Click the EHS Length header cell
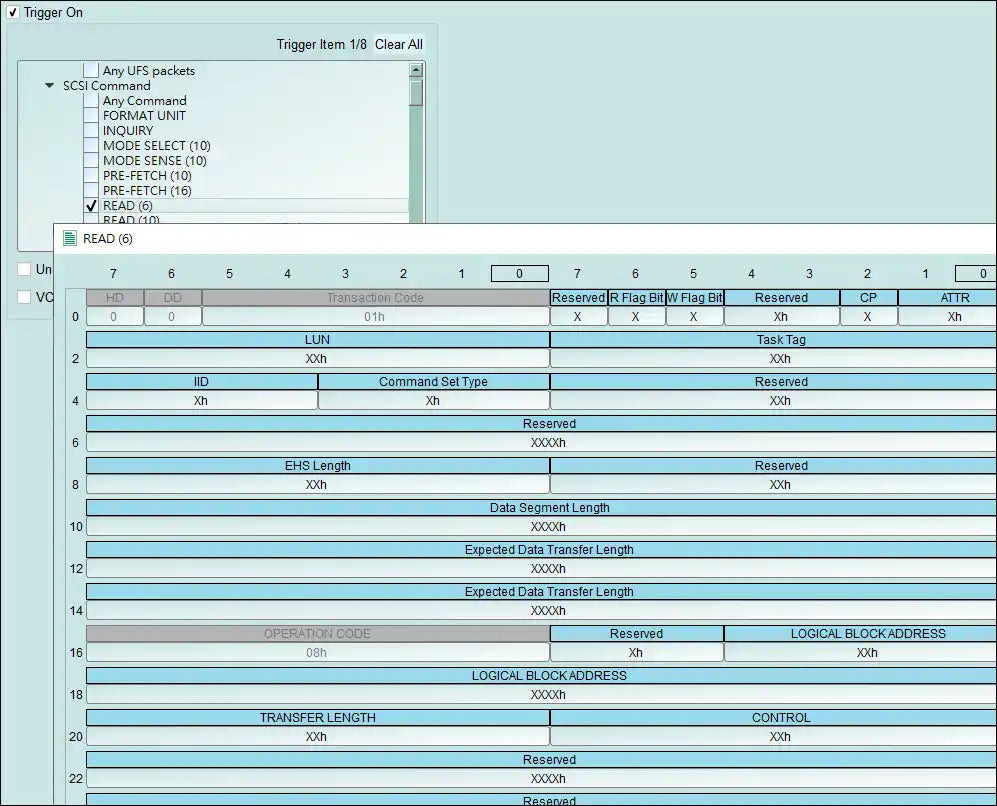997x806 pixels. (317, 465)
